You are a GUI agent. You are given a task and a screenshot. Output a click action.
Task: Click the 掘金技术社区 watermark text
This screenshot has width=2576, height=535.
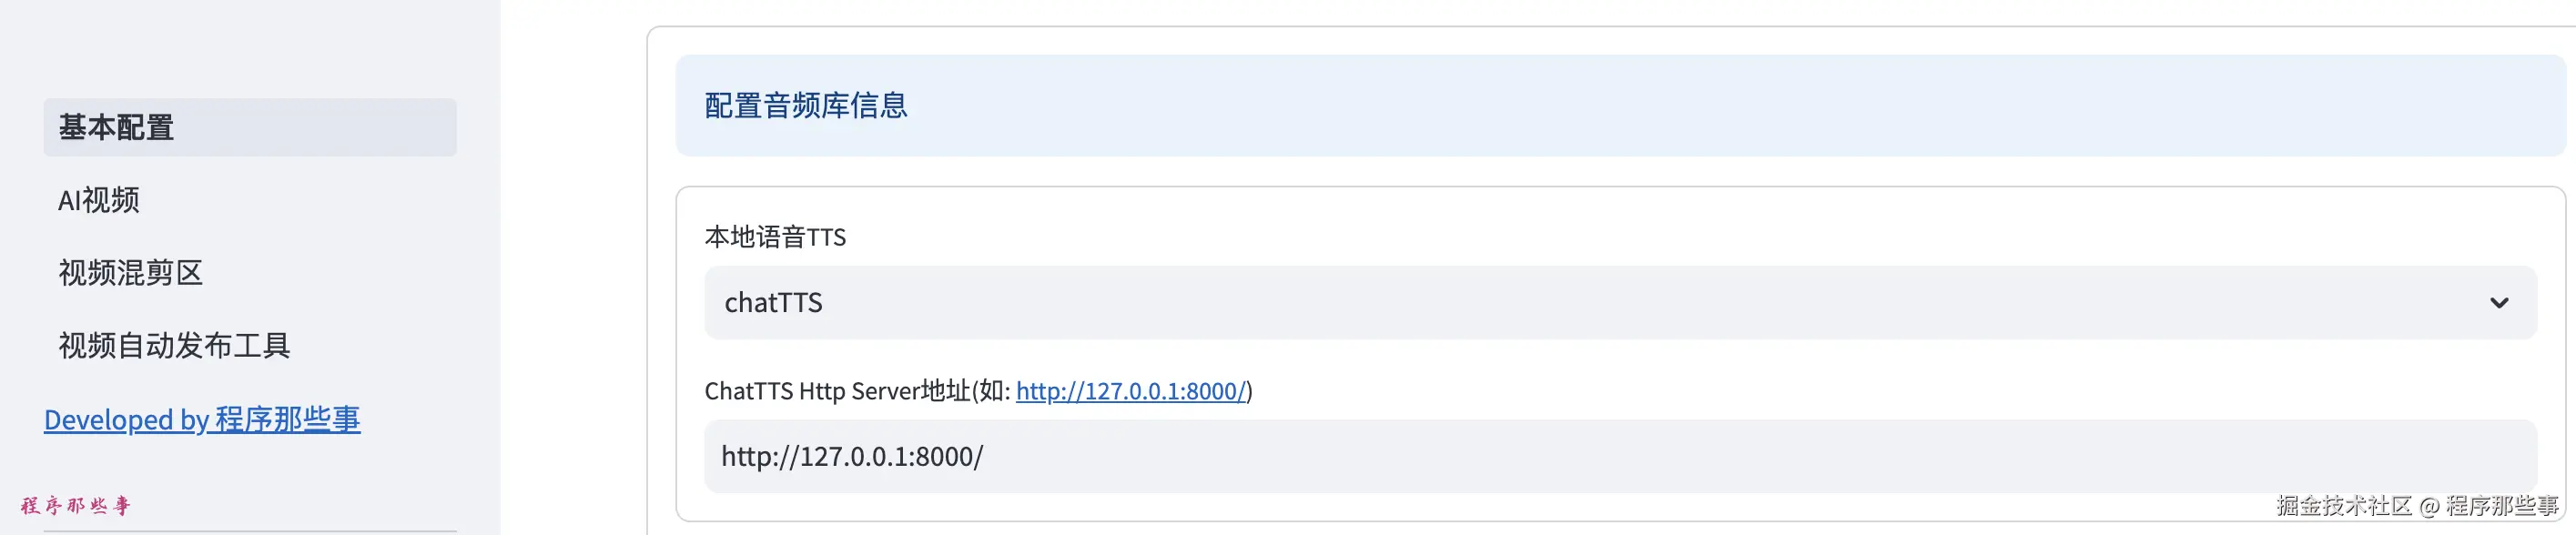2343,506
